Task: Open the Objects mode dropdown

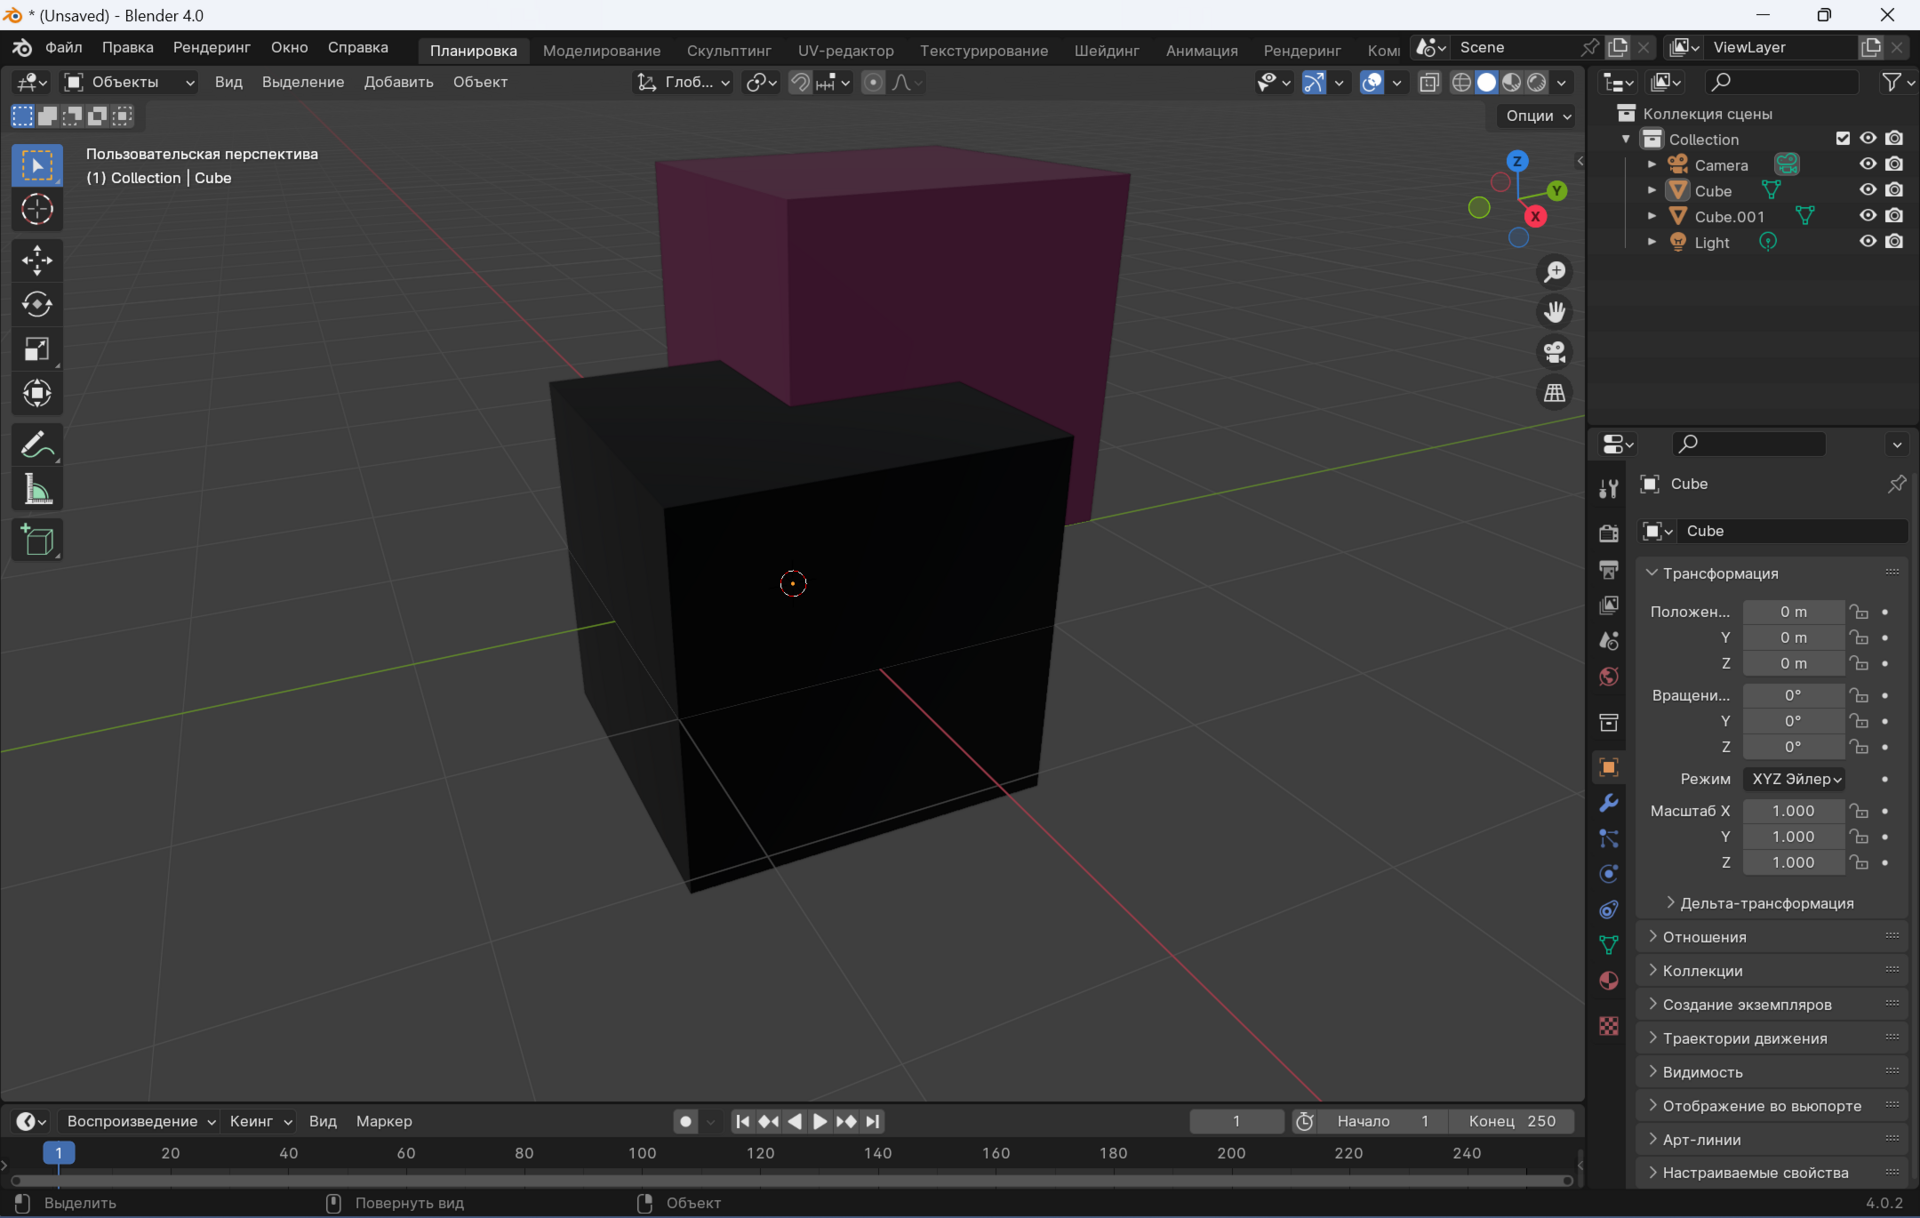Action: [129, 82]
